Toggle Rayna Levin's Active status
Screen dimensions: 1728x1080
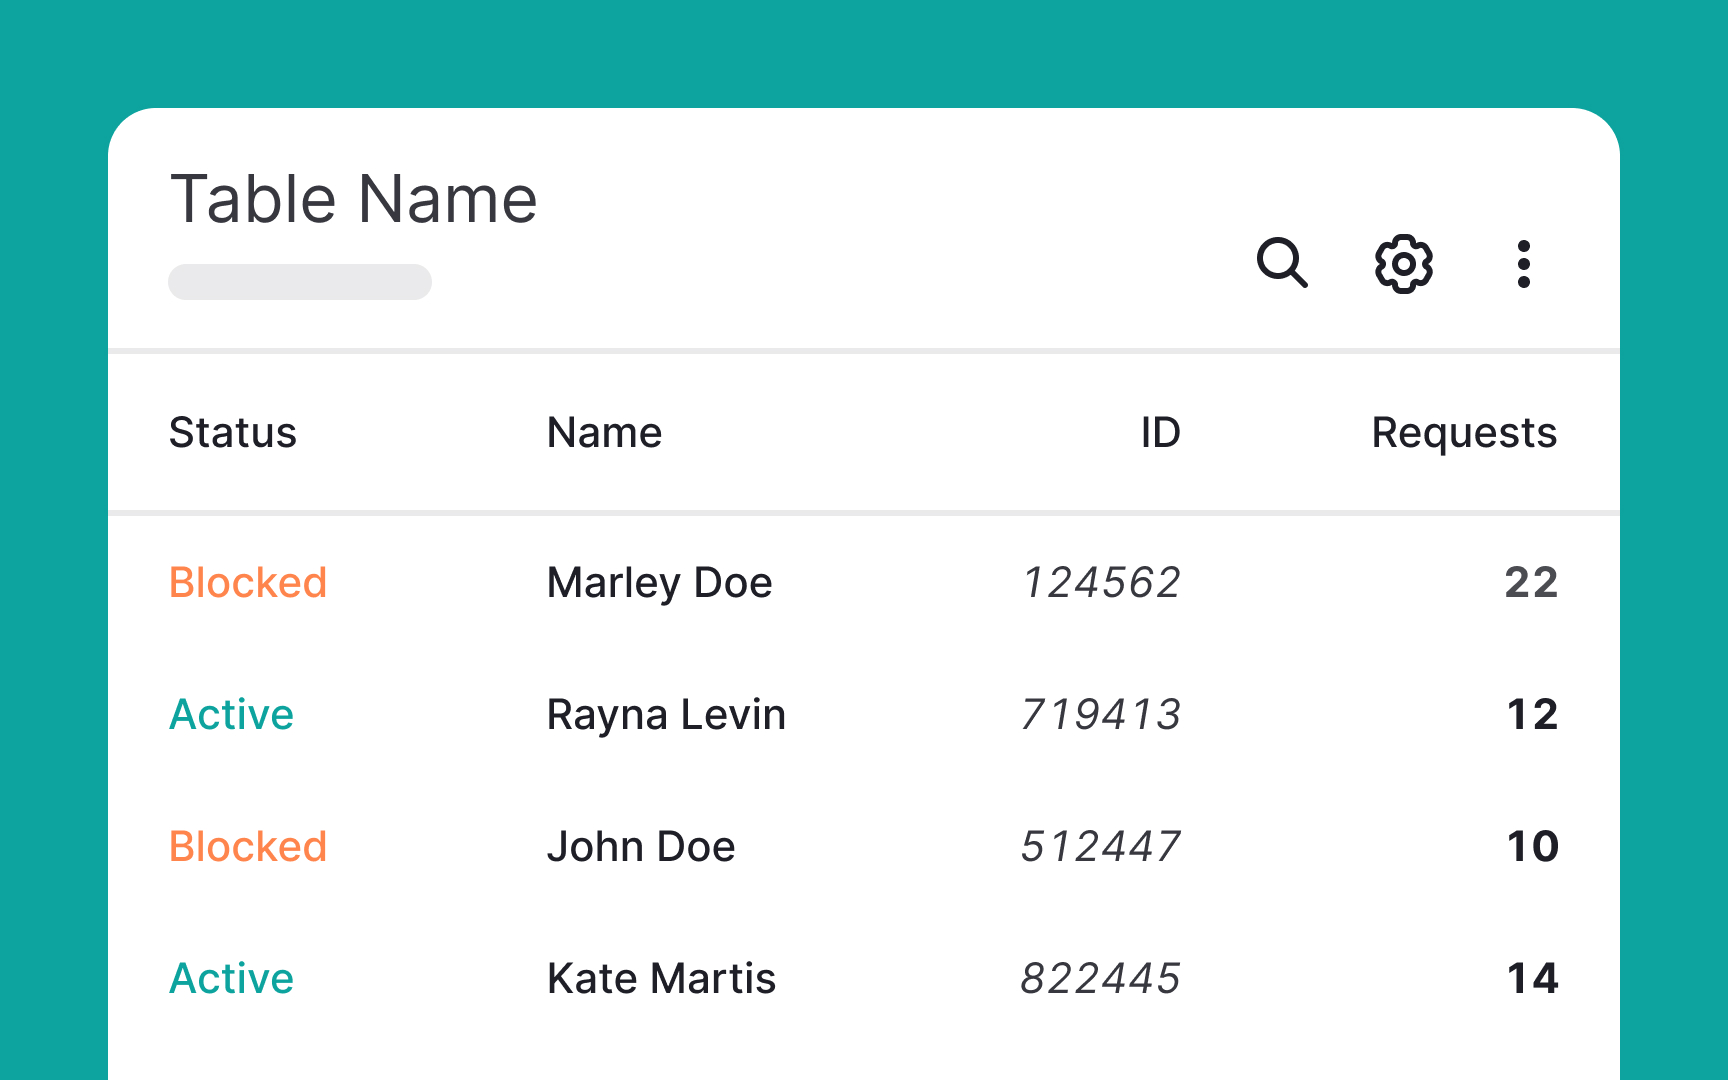231,714
